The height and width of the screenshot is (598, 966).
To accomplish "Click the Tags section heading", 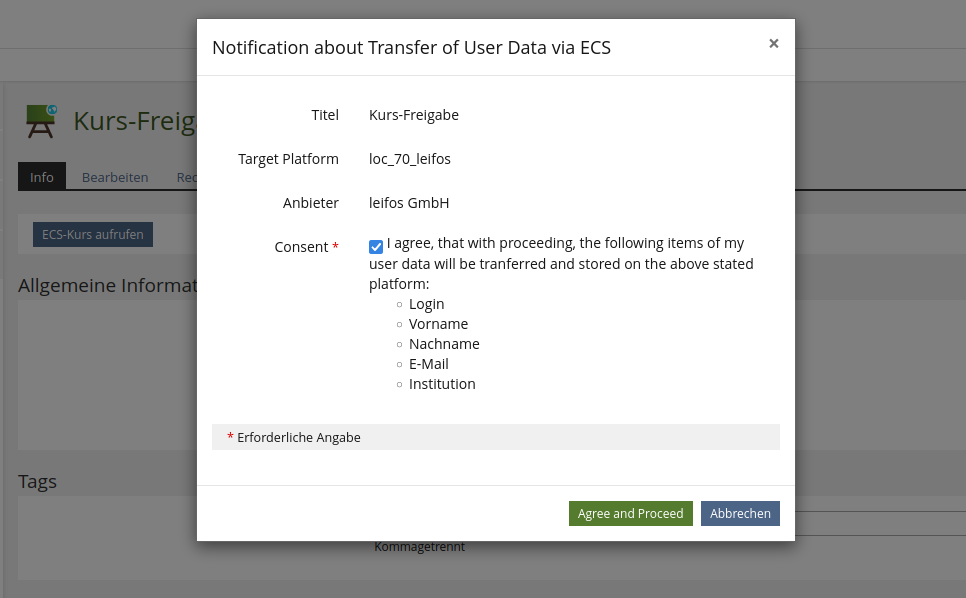I will (x=37, y=481).
